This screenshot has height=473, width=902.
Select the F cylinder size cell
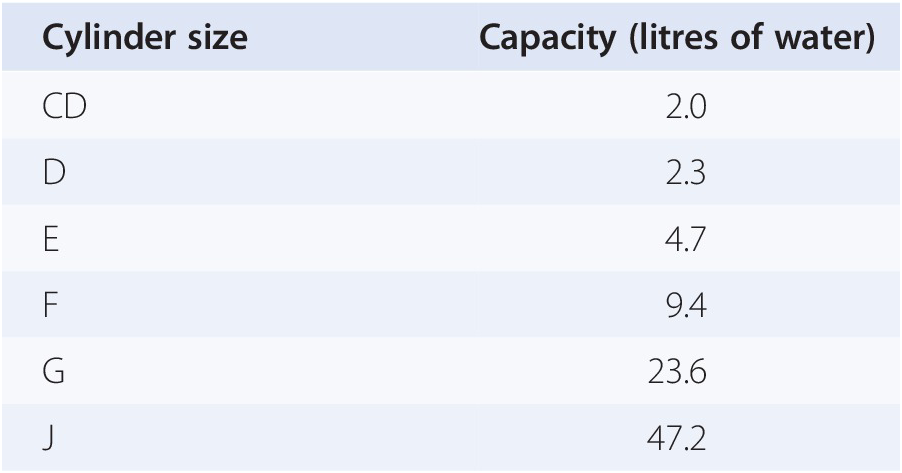pyautogui.click(x=50, y=306)
